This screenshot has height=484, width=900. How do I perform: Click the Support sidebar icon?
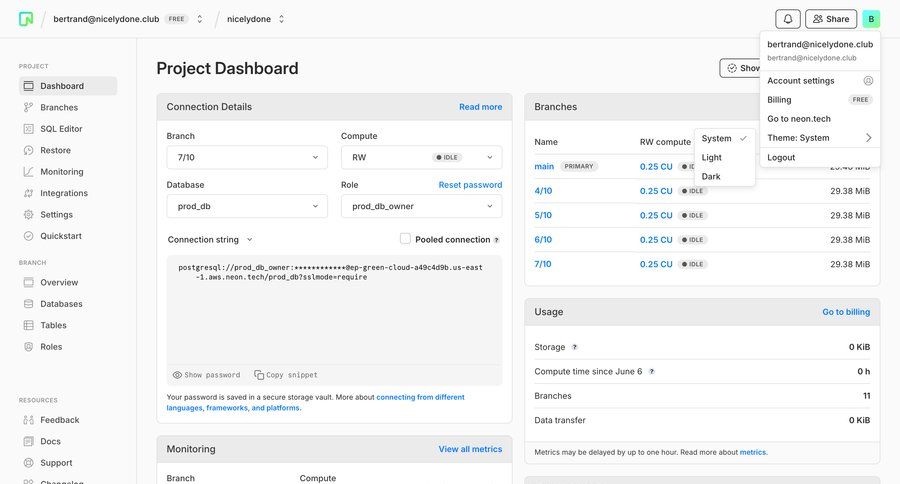point(29,463)
